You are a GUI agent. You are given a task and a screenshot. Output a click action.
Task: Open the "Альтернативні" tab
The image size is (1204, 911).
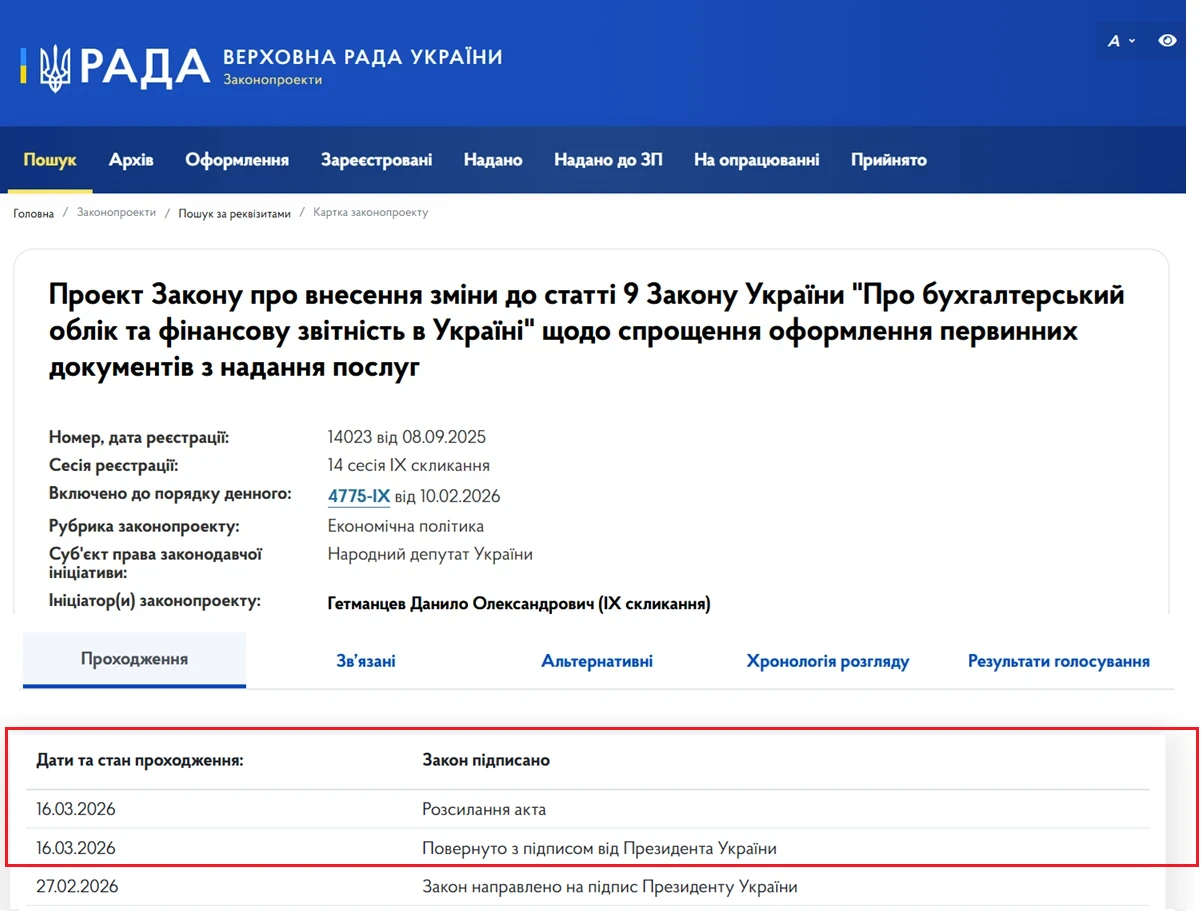coord(597,661)
